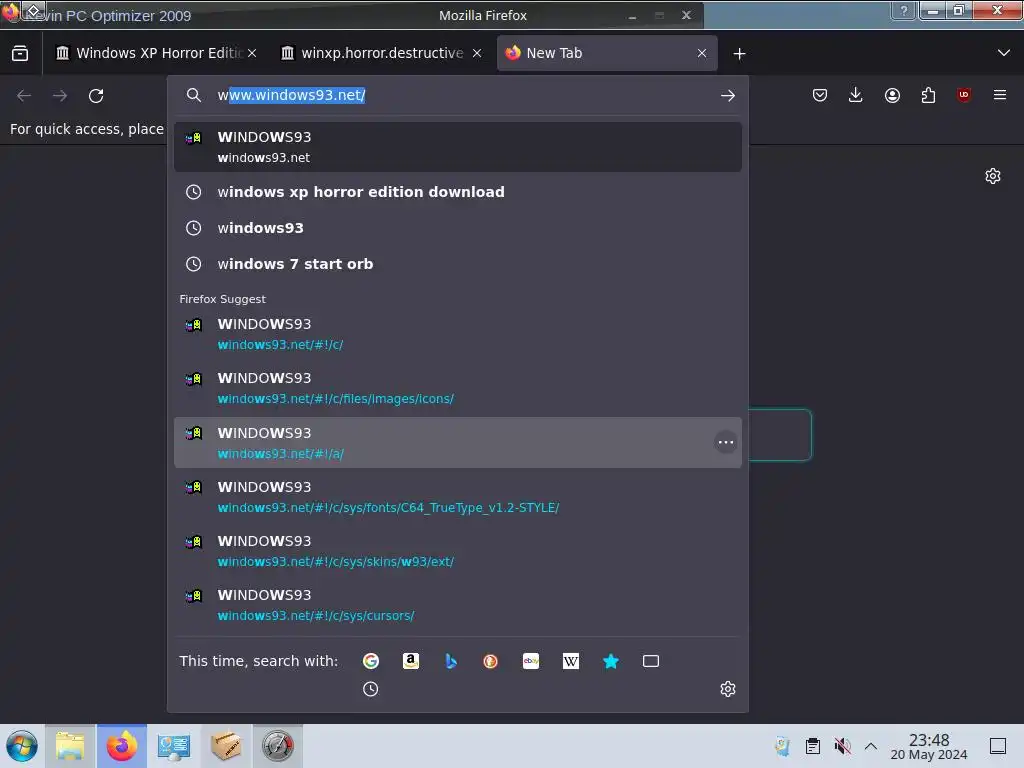
Task: Open the update notifier tray icon
Action: click(782, 746)
